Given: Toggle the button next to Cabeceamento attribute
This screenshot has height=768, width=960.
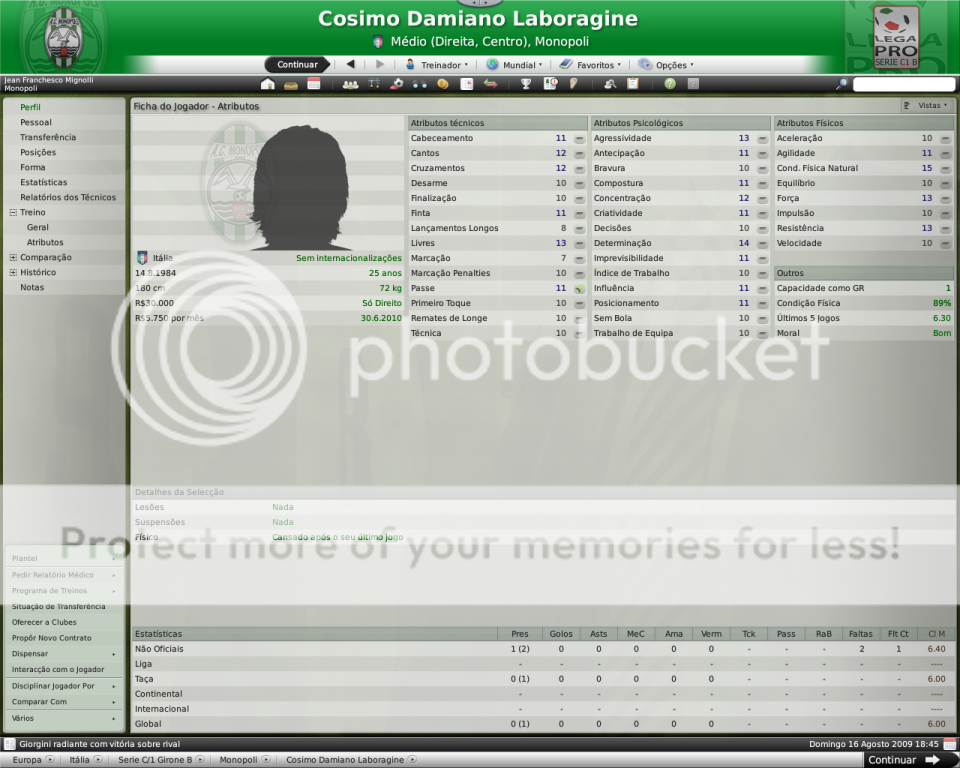Looking at the screenshot, I should (x=579, y=139).
